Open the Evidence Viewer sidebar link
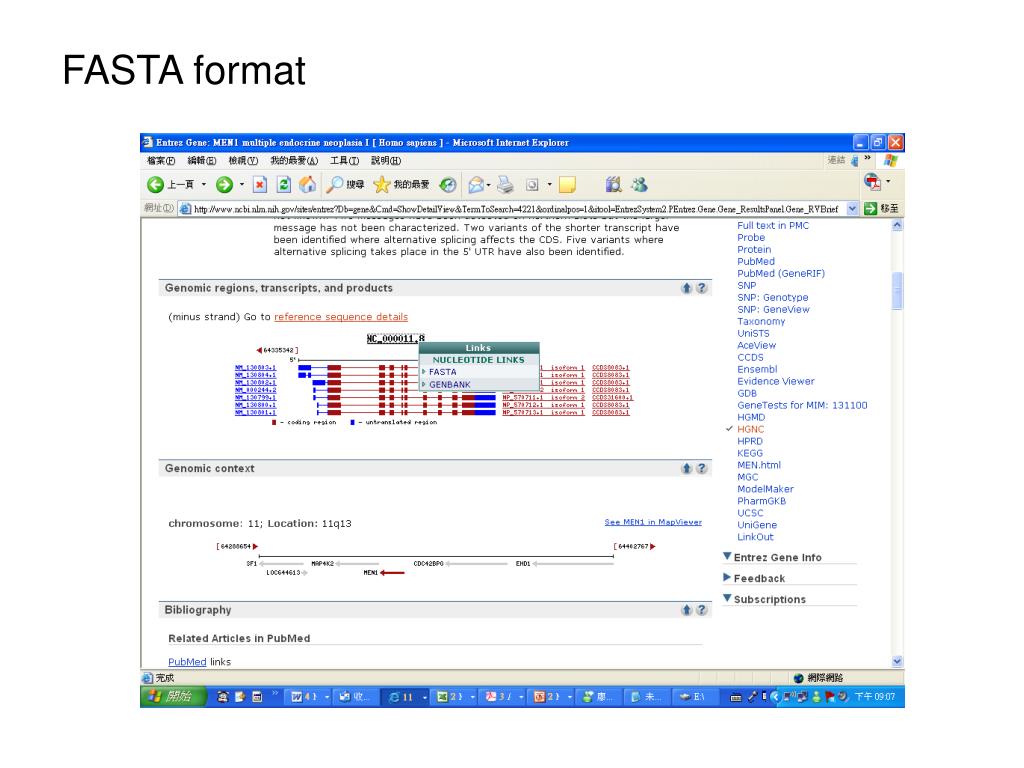 click(776, 381)
